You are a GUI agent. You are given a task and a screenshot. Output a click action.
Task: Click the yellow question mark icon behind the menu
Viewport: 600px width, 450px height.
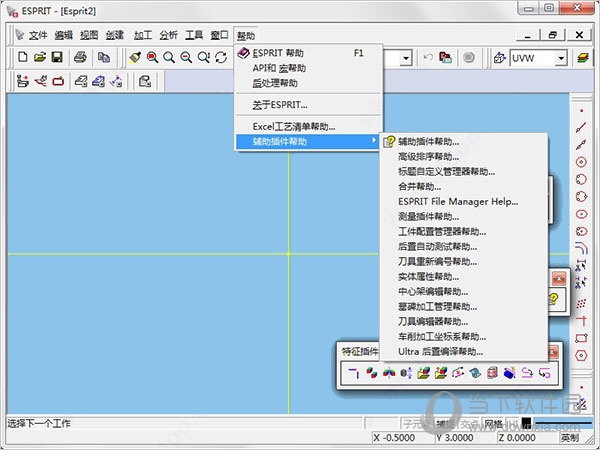click(x=554, y=299)
